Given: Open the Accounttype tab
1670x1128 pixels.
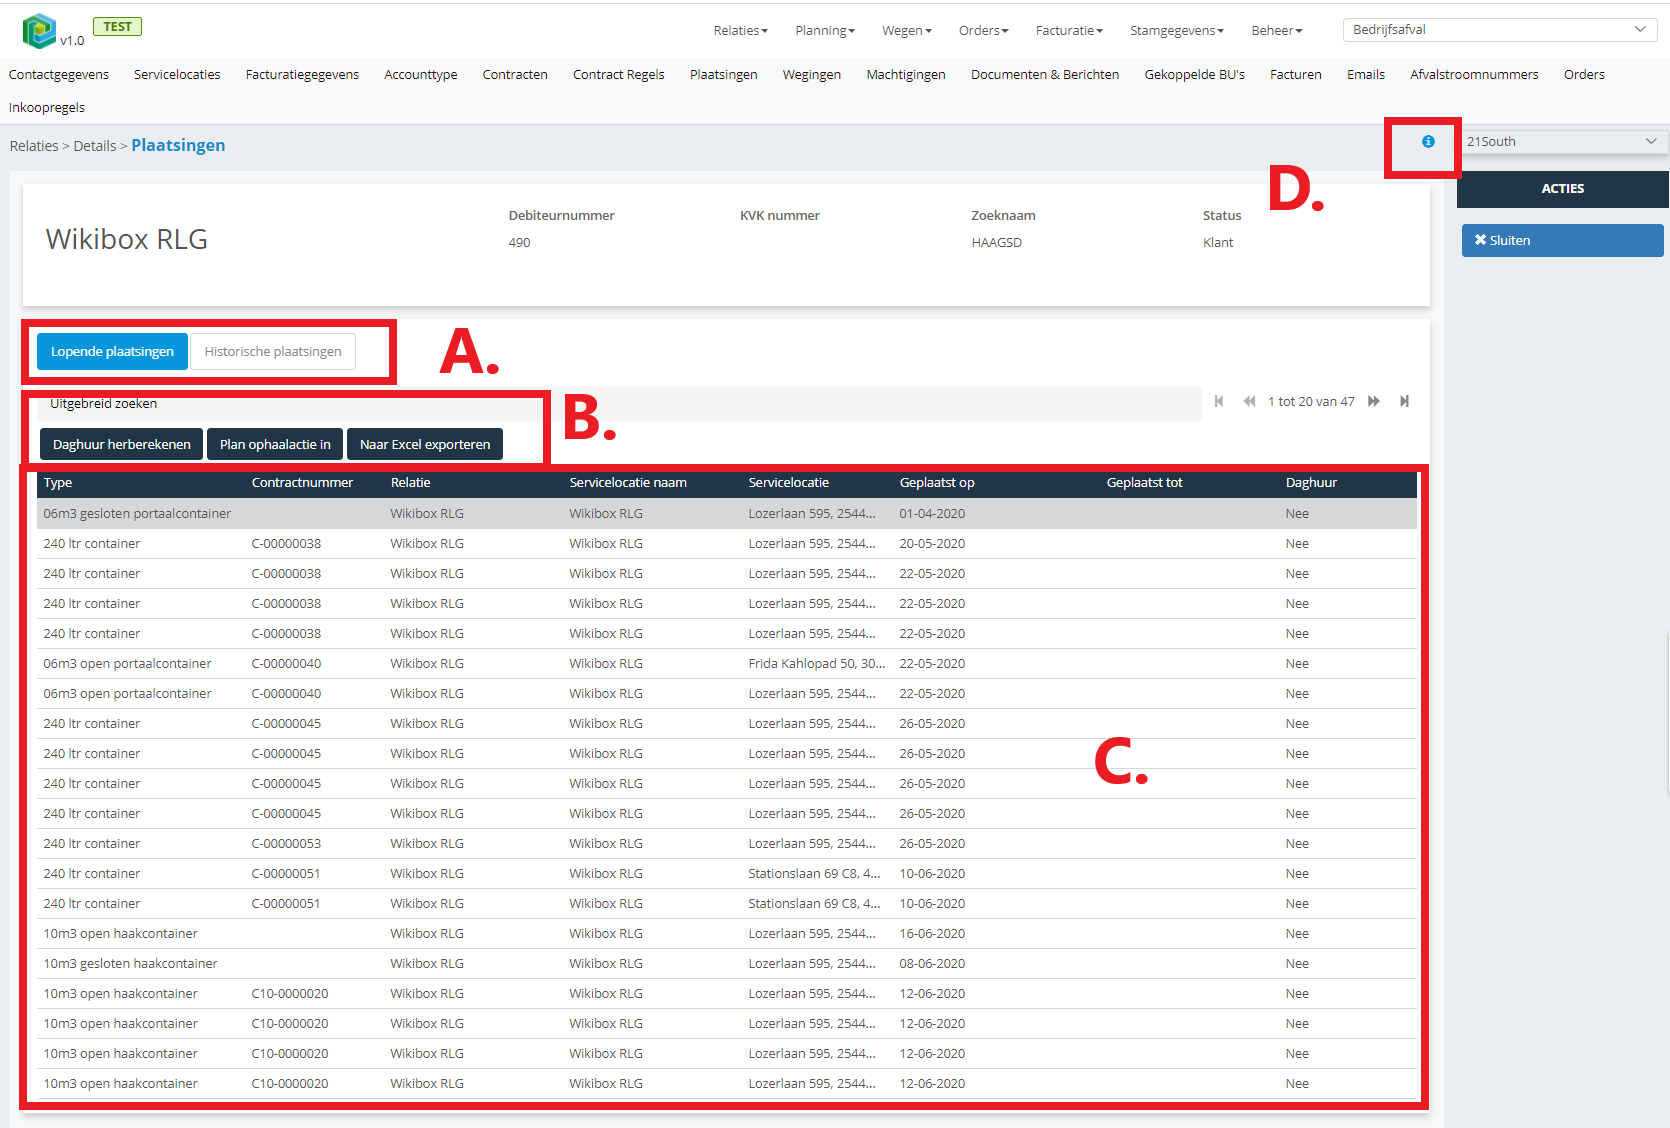Looking at the screenshot, I should [x=421, y=75].
